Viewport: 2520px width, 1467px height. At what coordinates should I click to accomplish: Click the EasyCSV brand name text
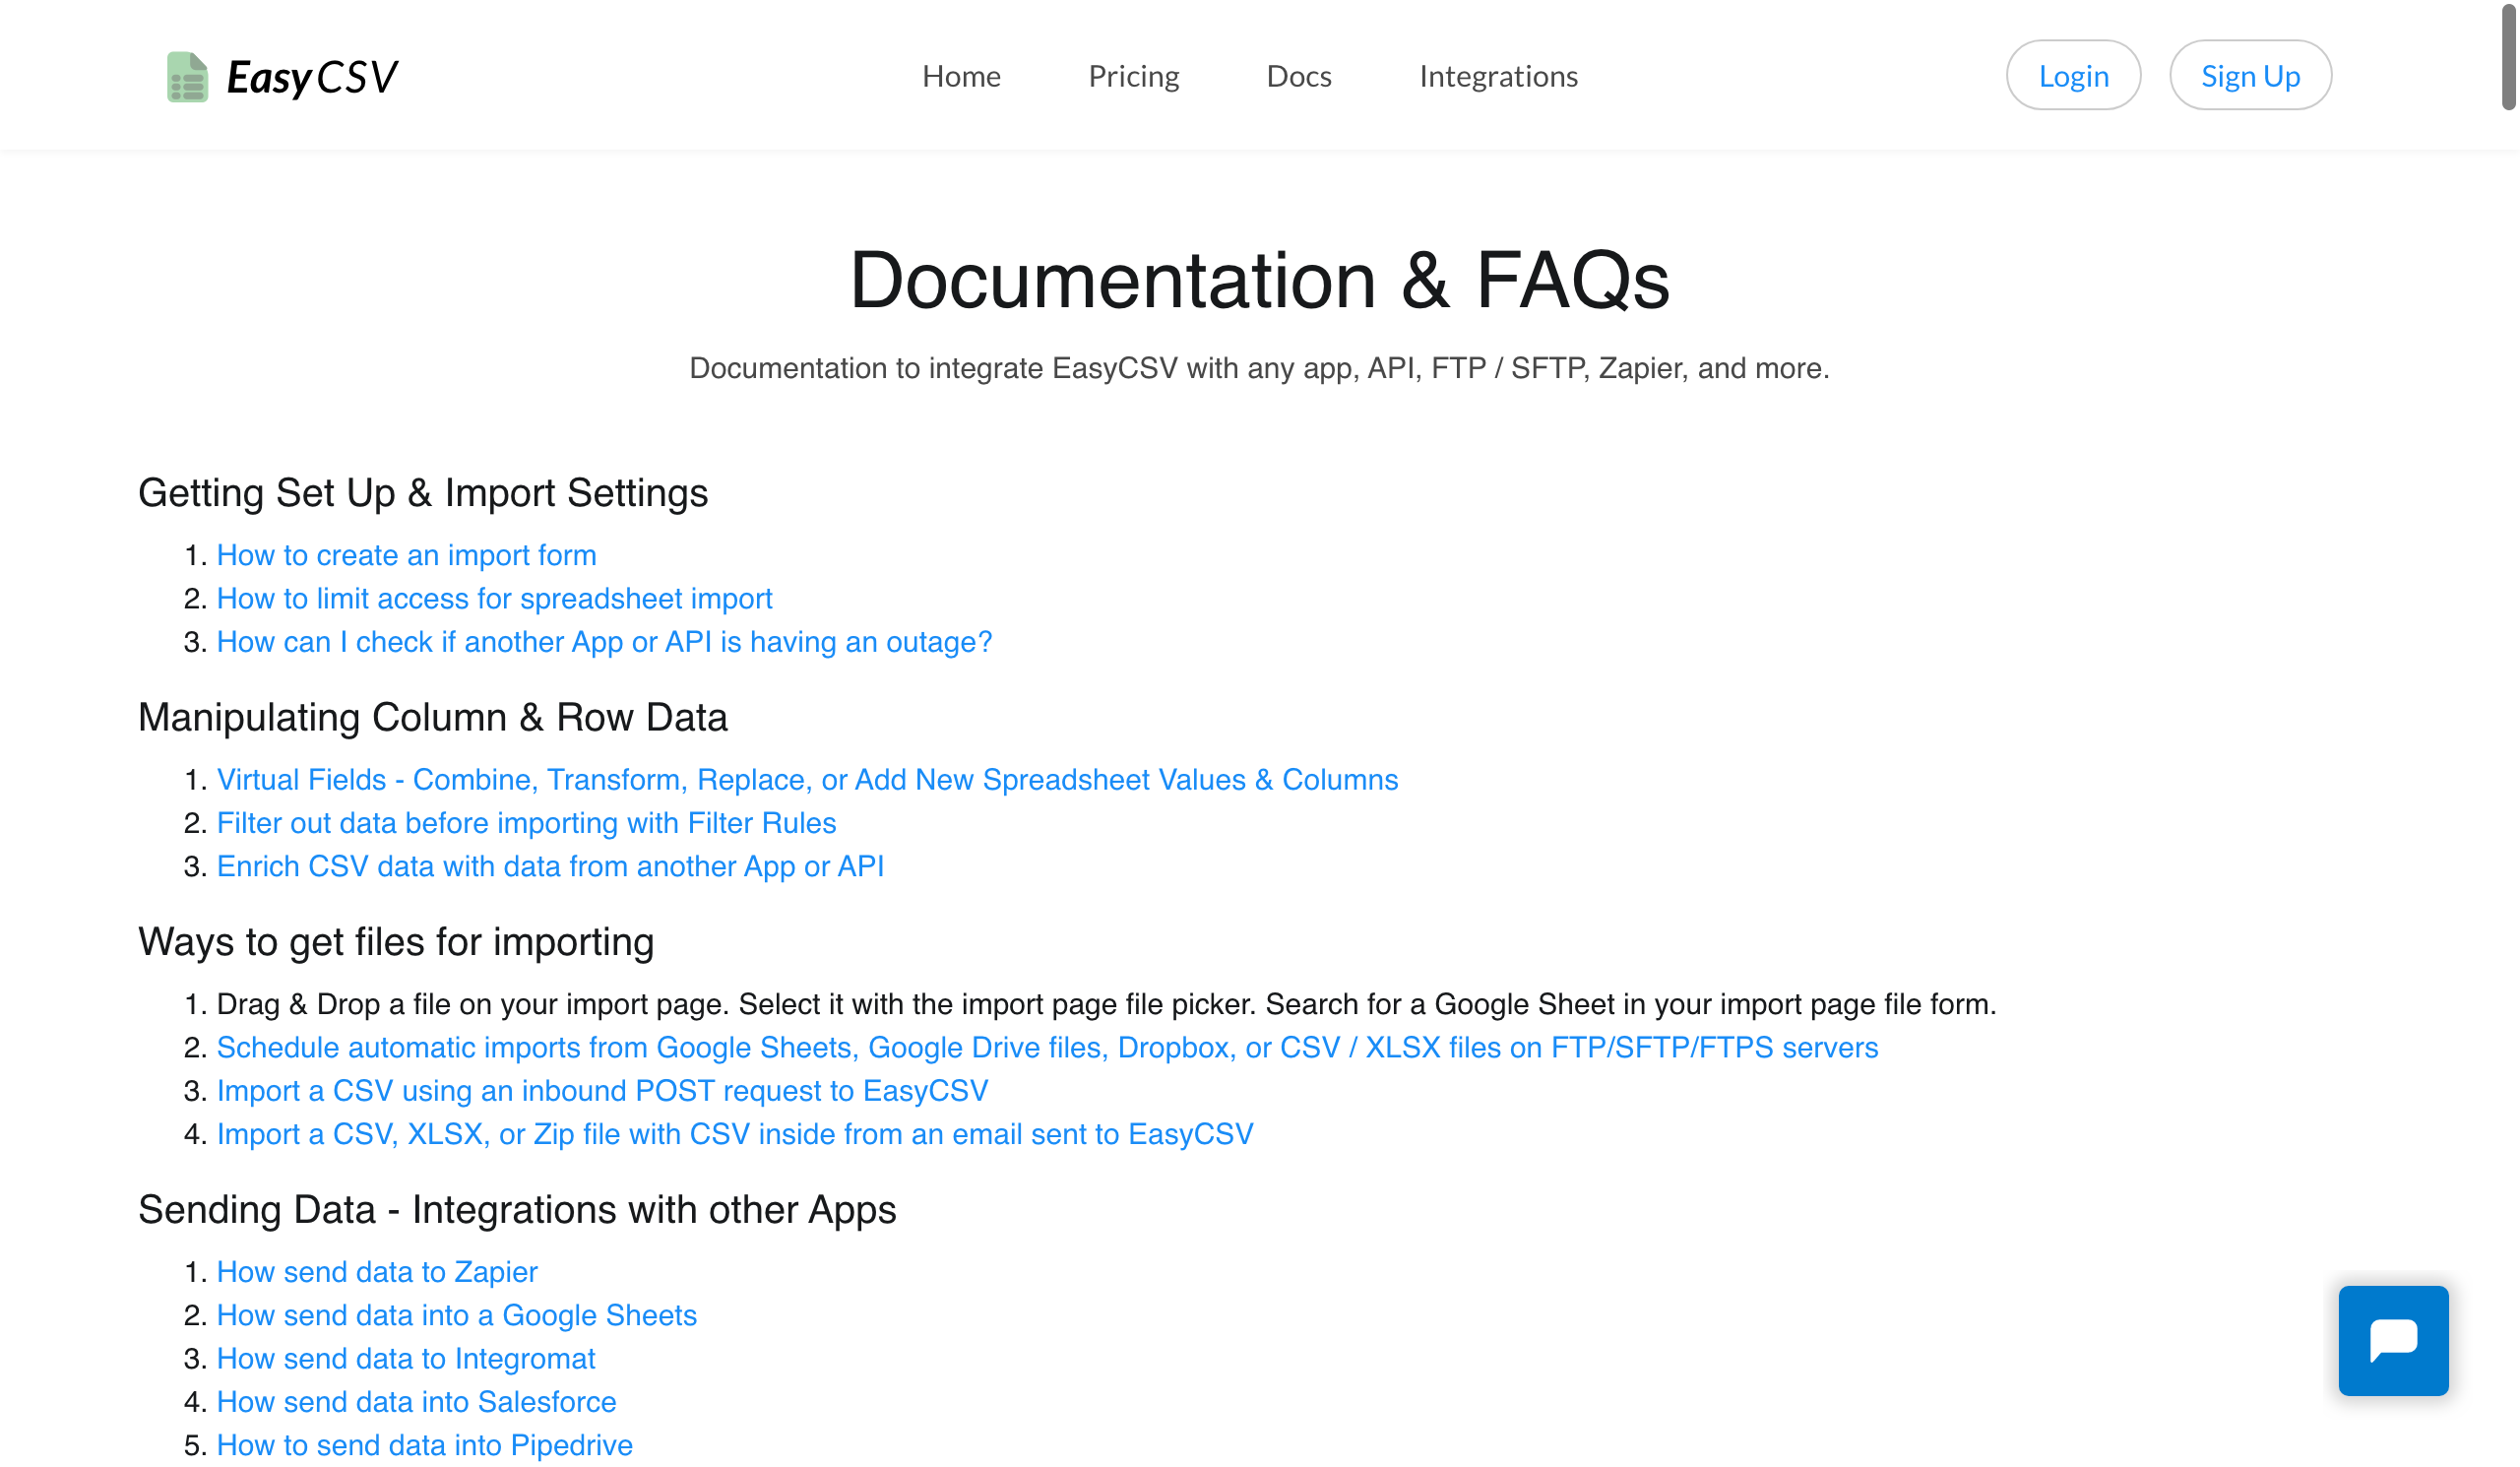pos(312,77)
